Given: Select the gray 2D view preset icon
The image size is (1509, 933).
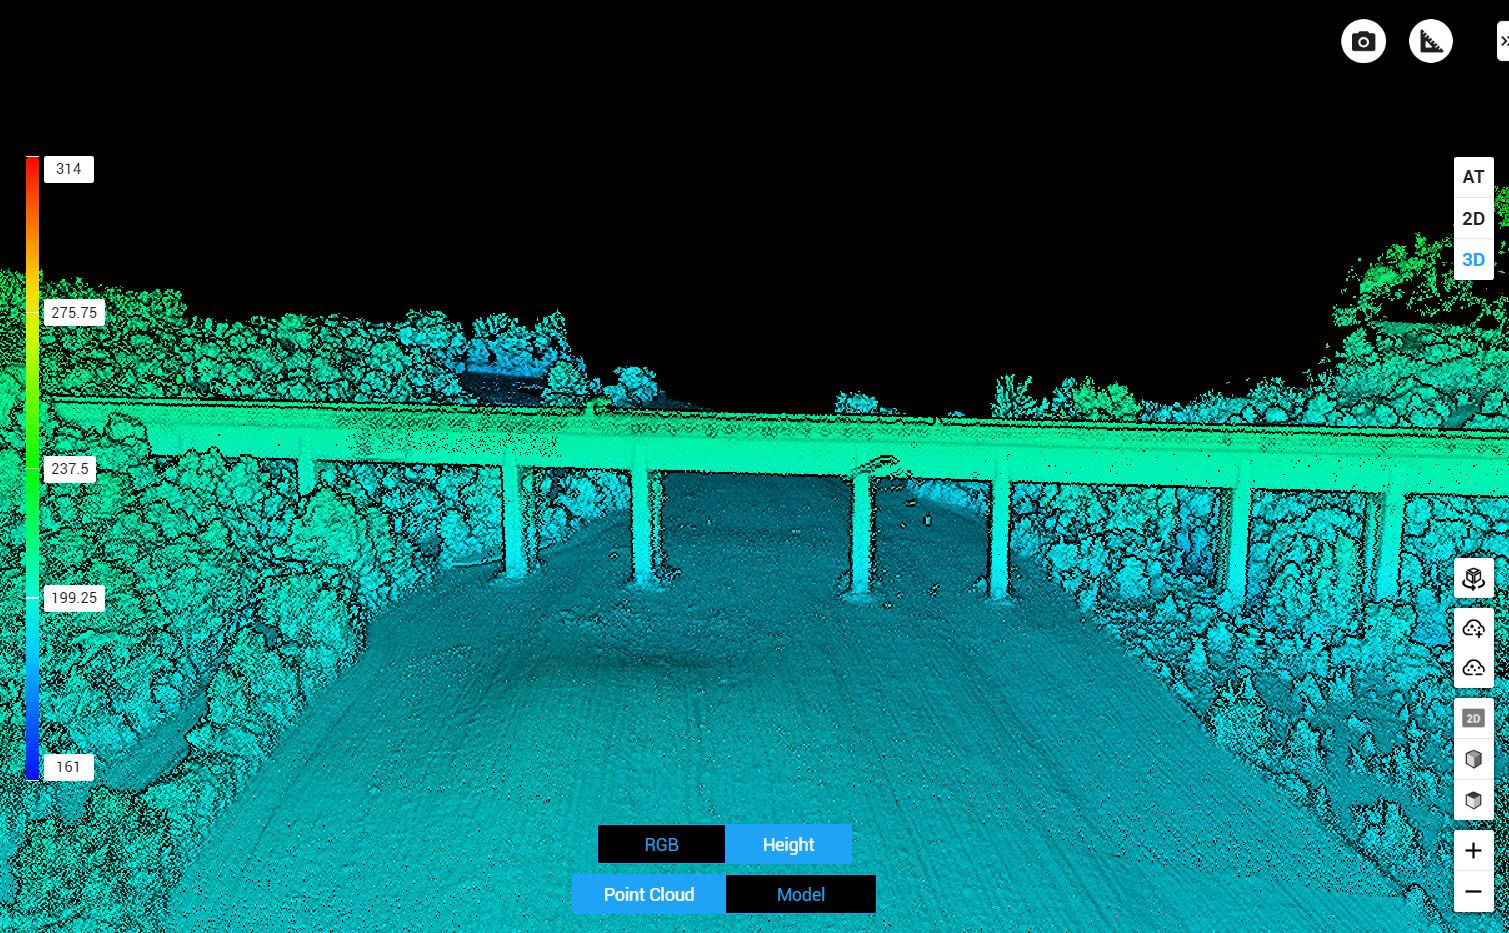Looking at the screenshot, I should (x=1473, y=718).
